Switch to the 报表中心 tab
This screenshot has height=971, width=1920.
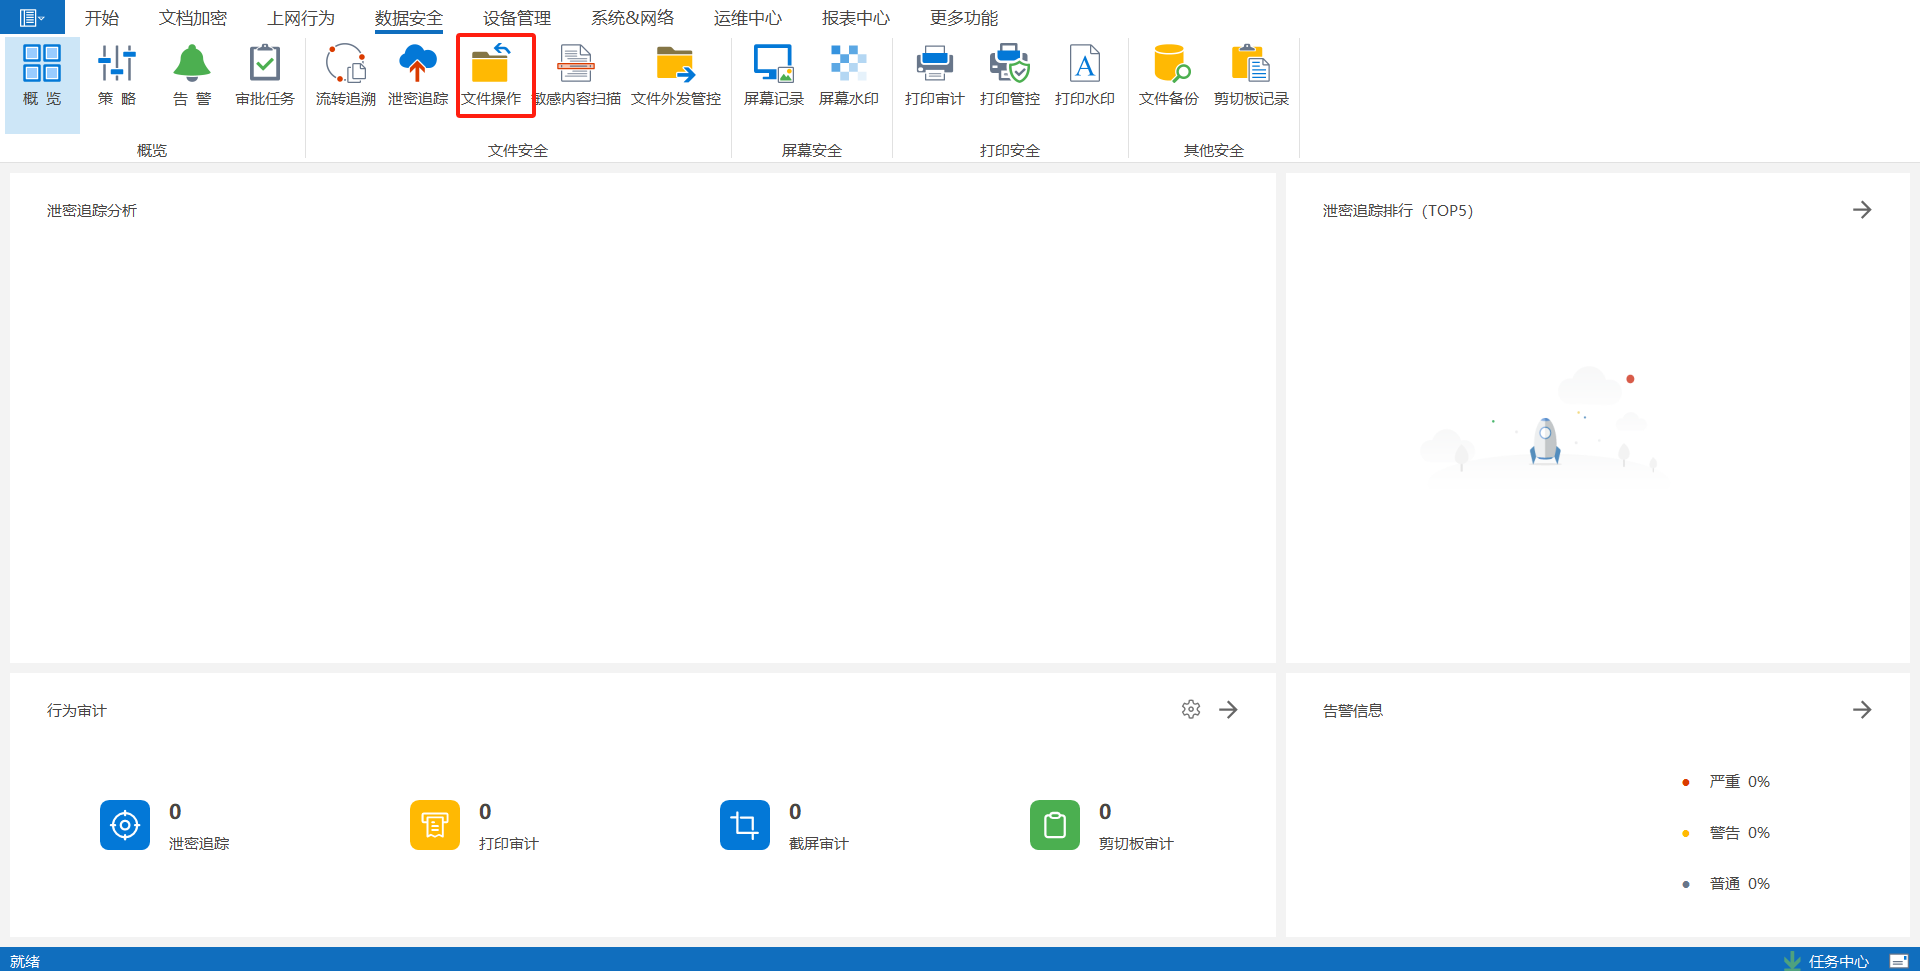(855, 18)
